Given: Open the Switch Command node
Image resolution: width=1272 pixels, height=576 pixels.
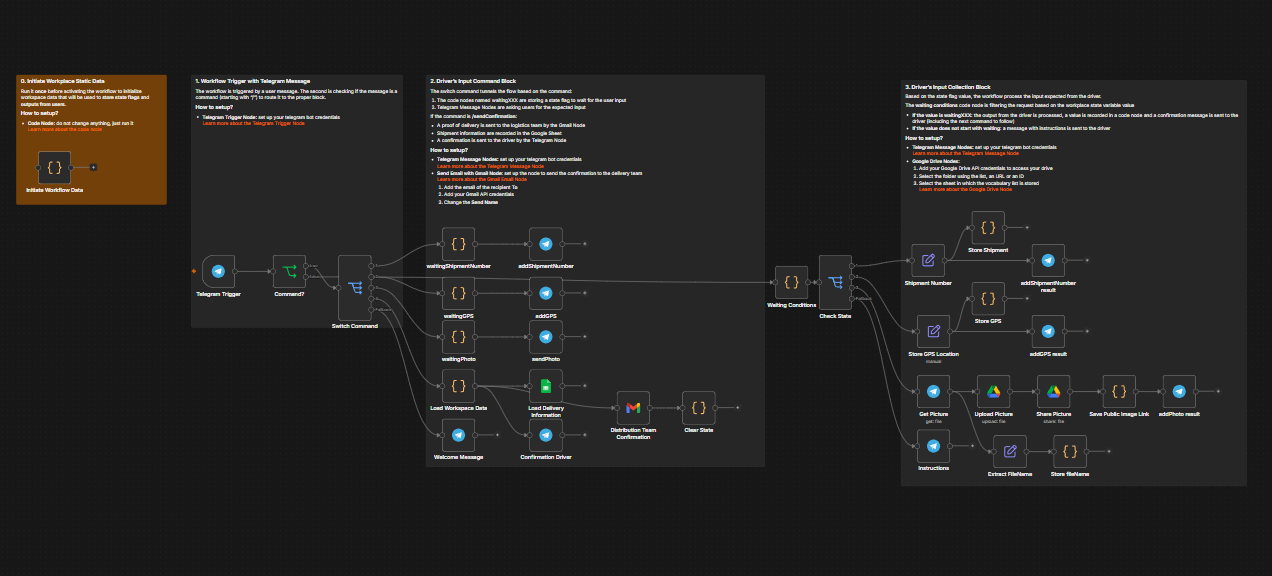Looking at the screenshot, I should [x=355, y=288].
